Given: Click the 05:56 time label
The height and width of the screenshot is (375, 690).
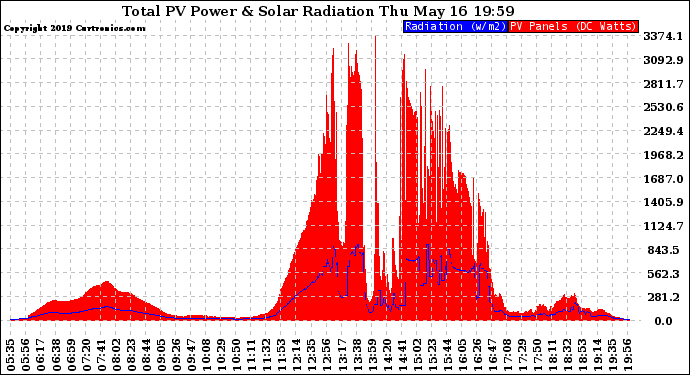Looking at the screenshot, I should 26,355.
